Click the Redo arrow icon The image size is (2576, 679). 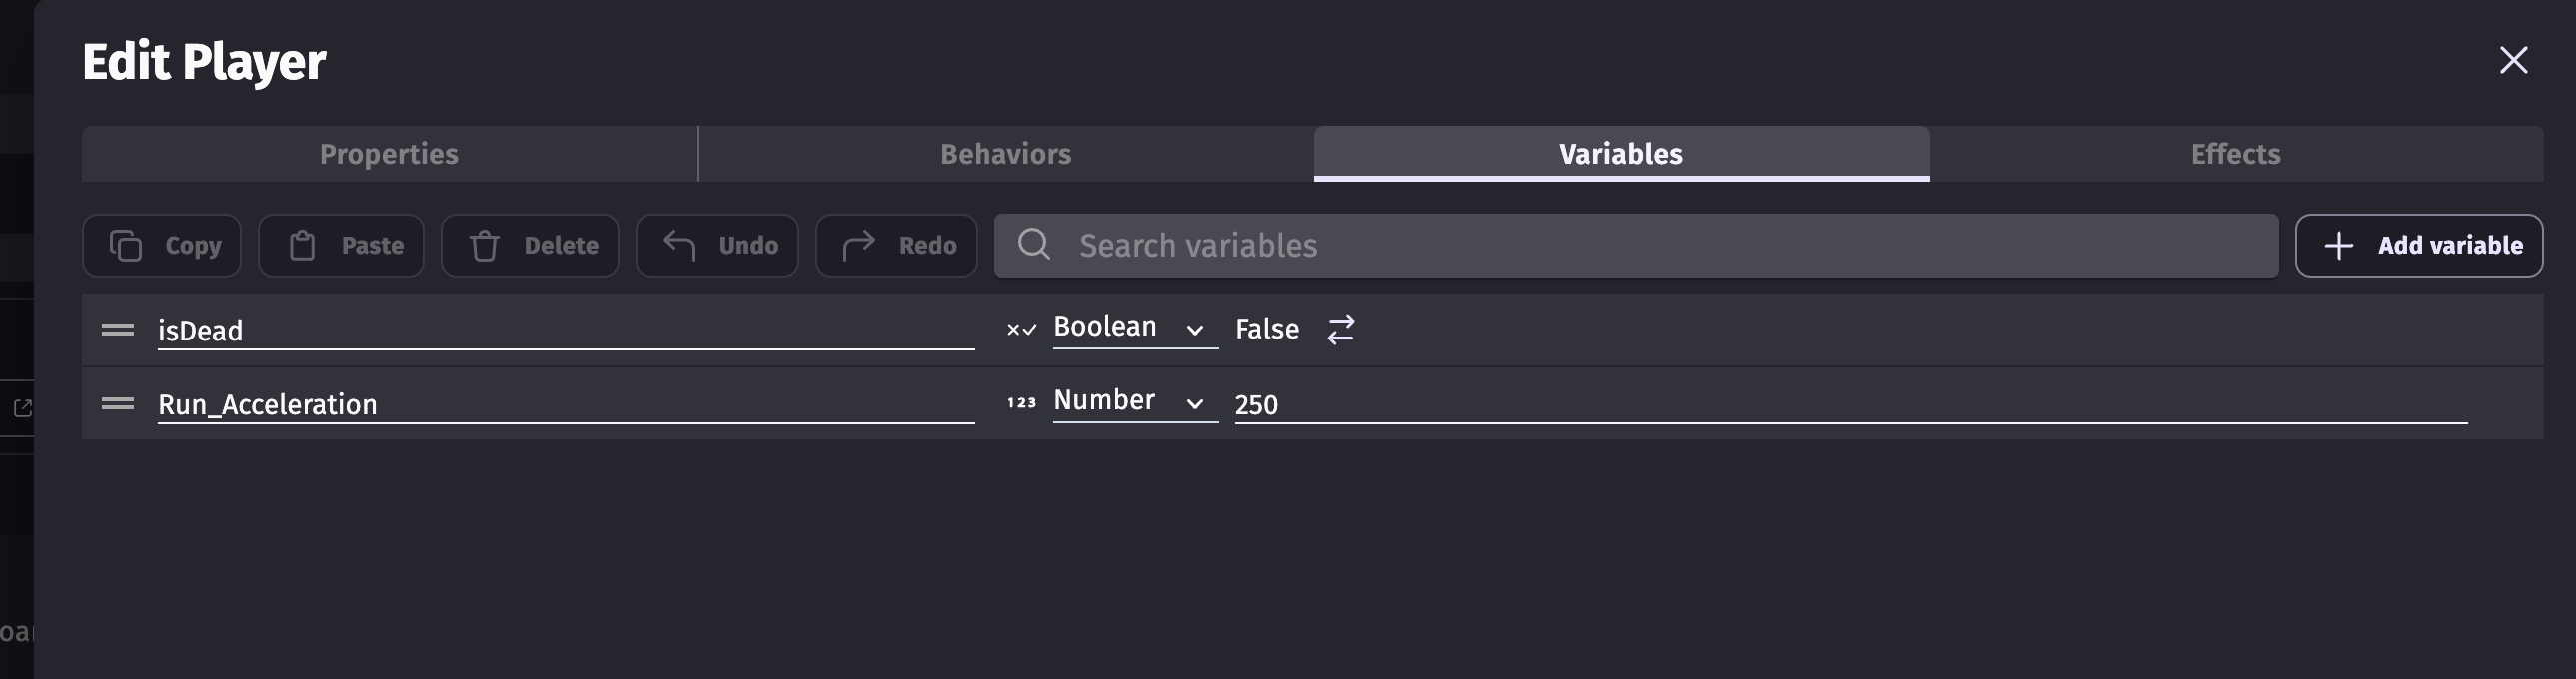858,245
